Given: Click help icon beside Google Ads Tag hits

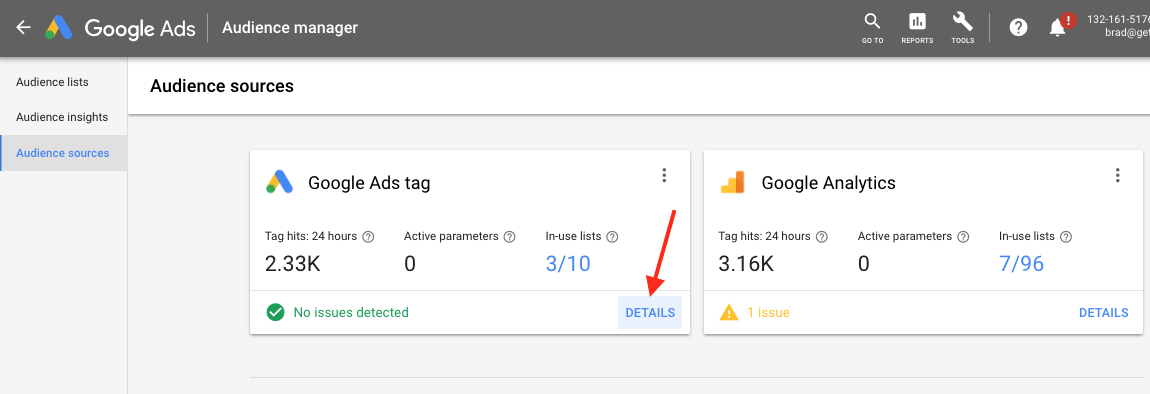Looking at the screenshot, I should point(369,237).
